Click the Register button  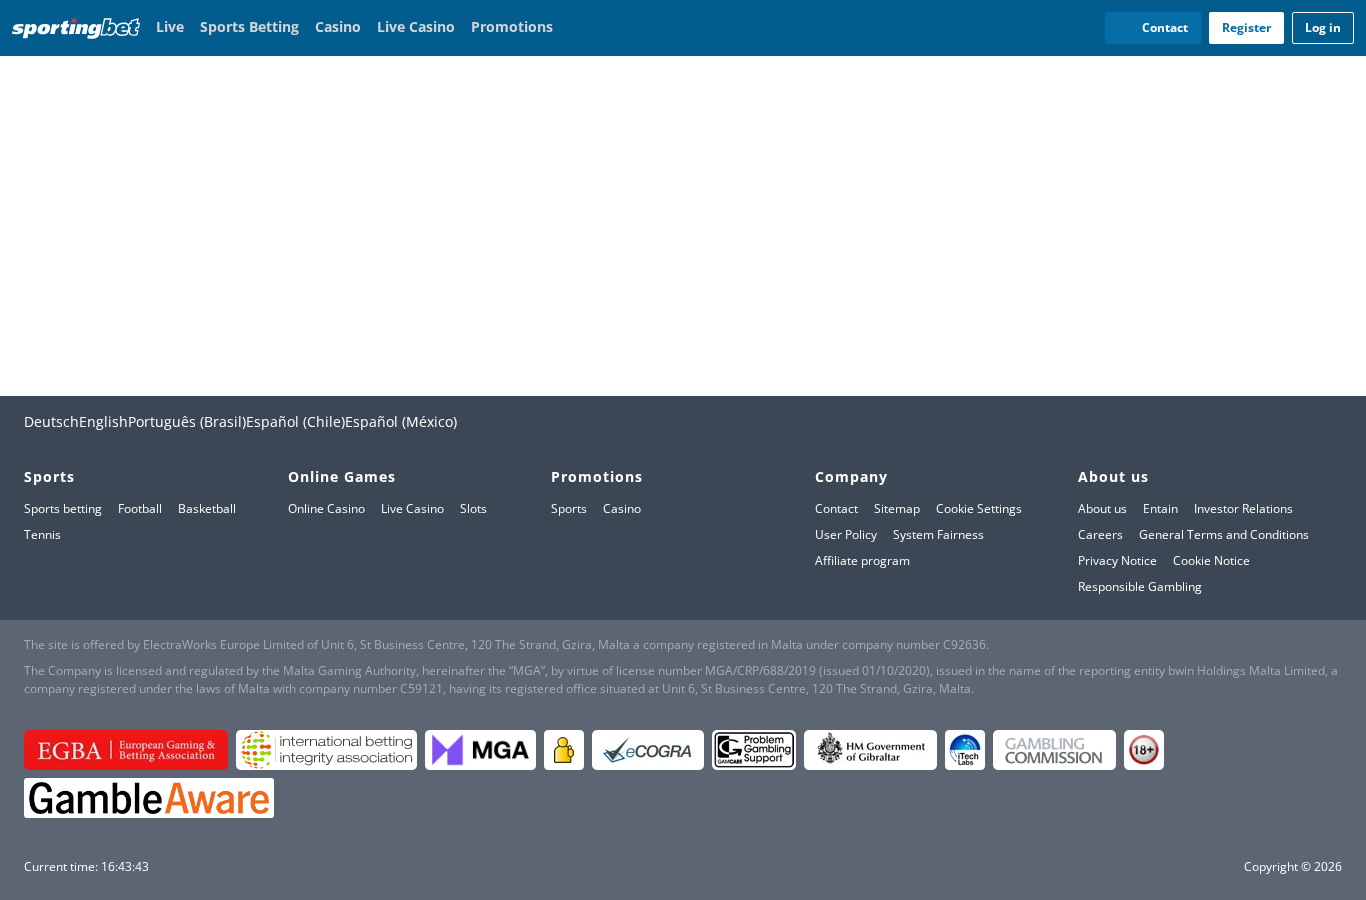pyautogui.click(x=1246, y=28)
